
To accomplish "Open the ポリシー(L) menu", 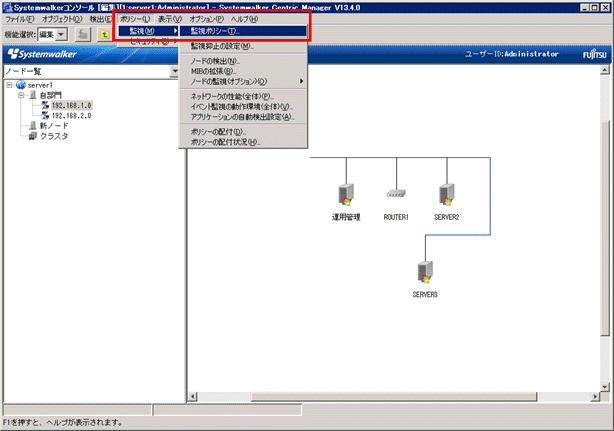I will point(135,19).
